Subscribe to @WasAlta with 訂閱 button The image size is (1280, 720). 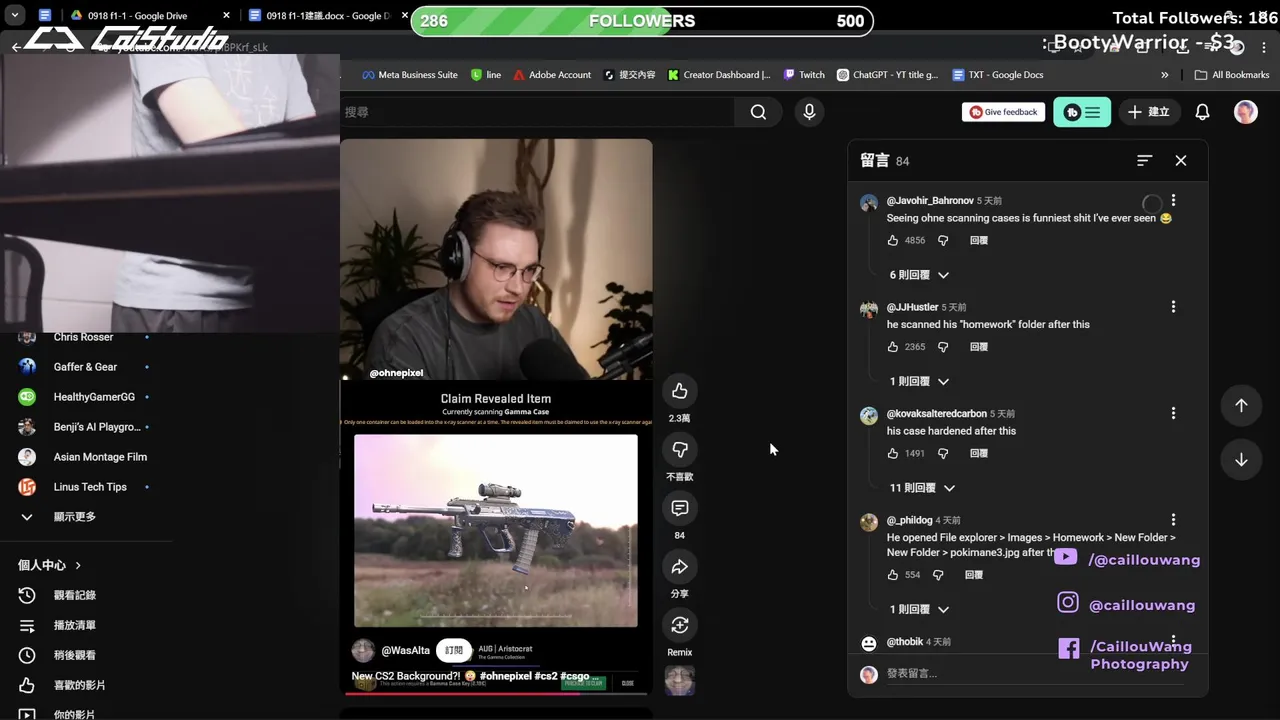454,650
